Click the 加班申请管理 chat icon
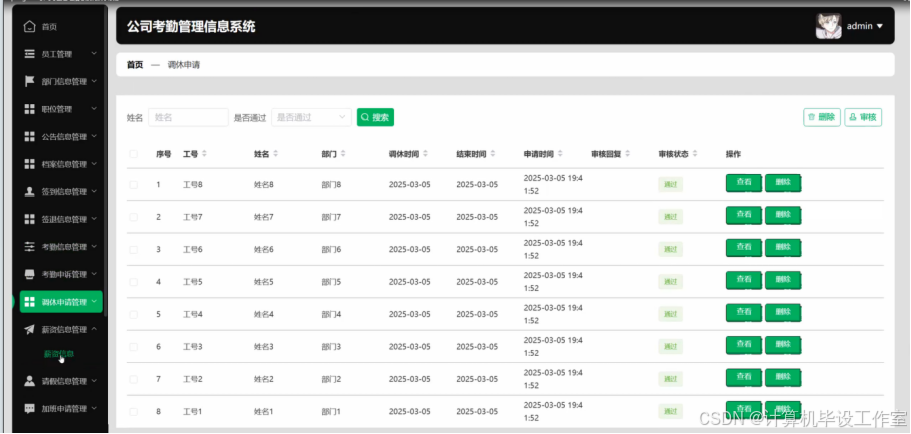The image size is (911, 434). pos(29,408)
